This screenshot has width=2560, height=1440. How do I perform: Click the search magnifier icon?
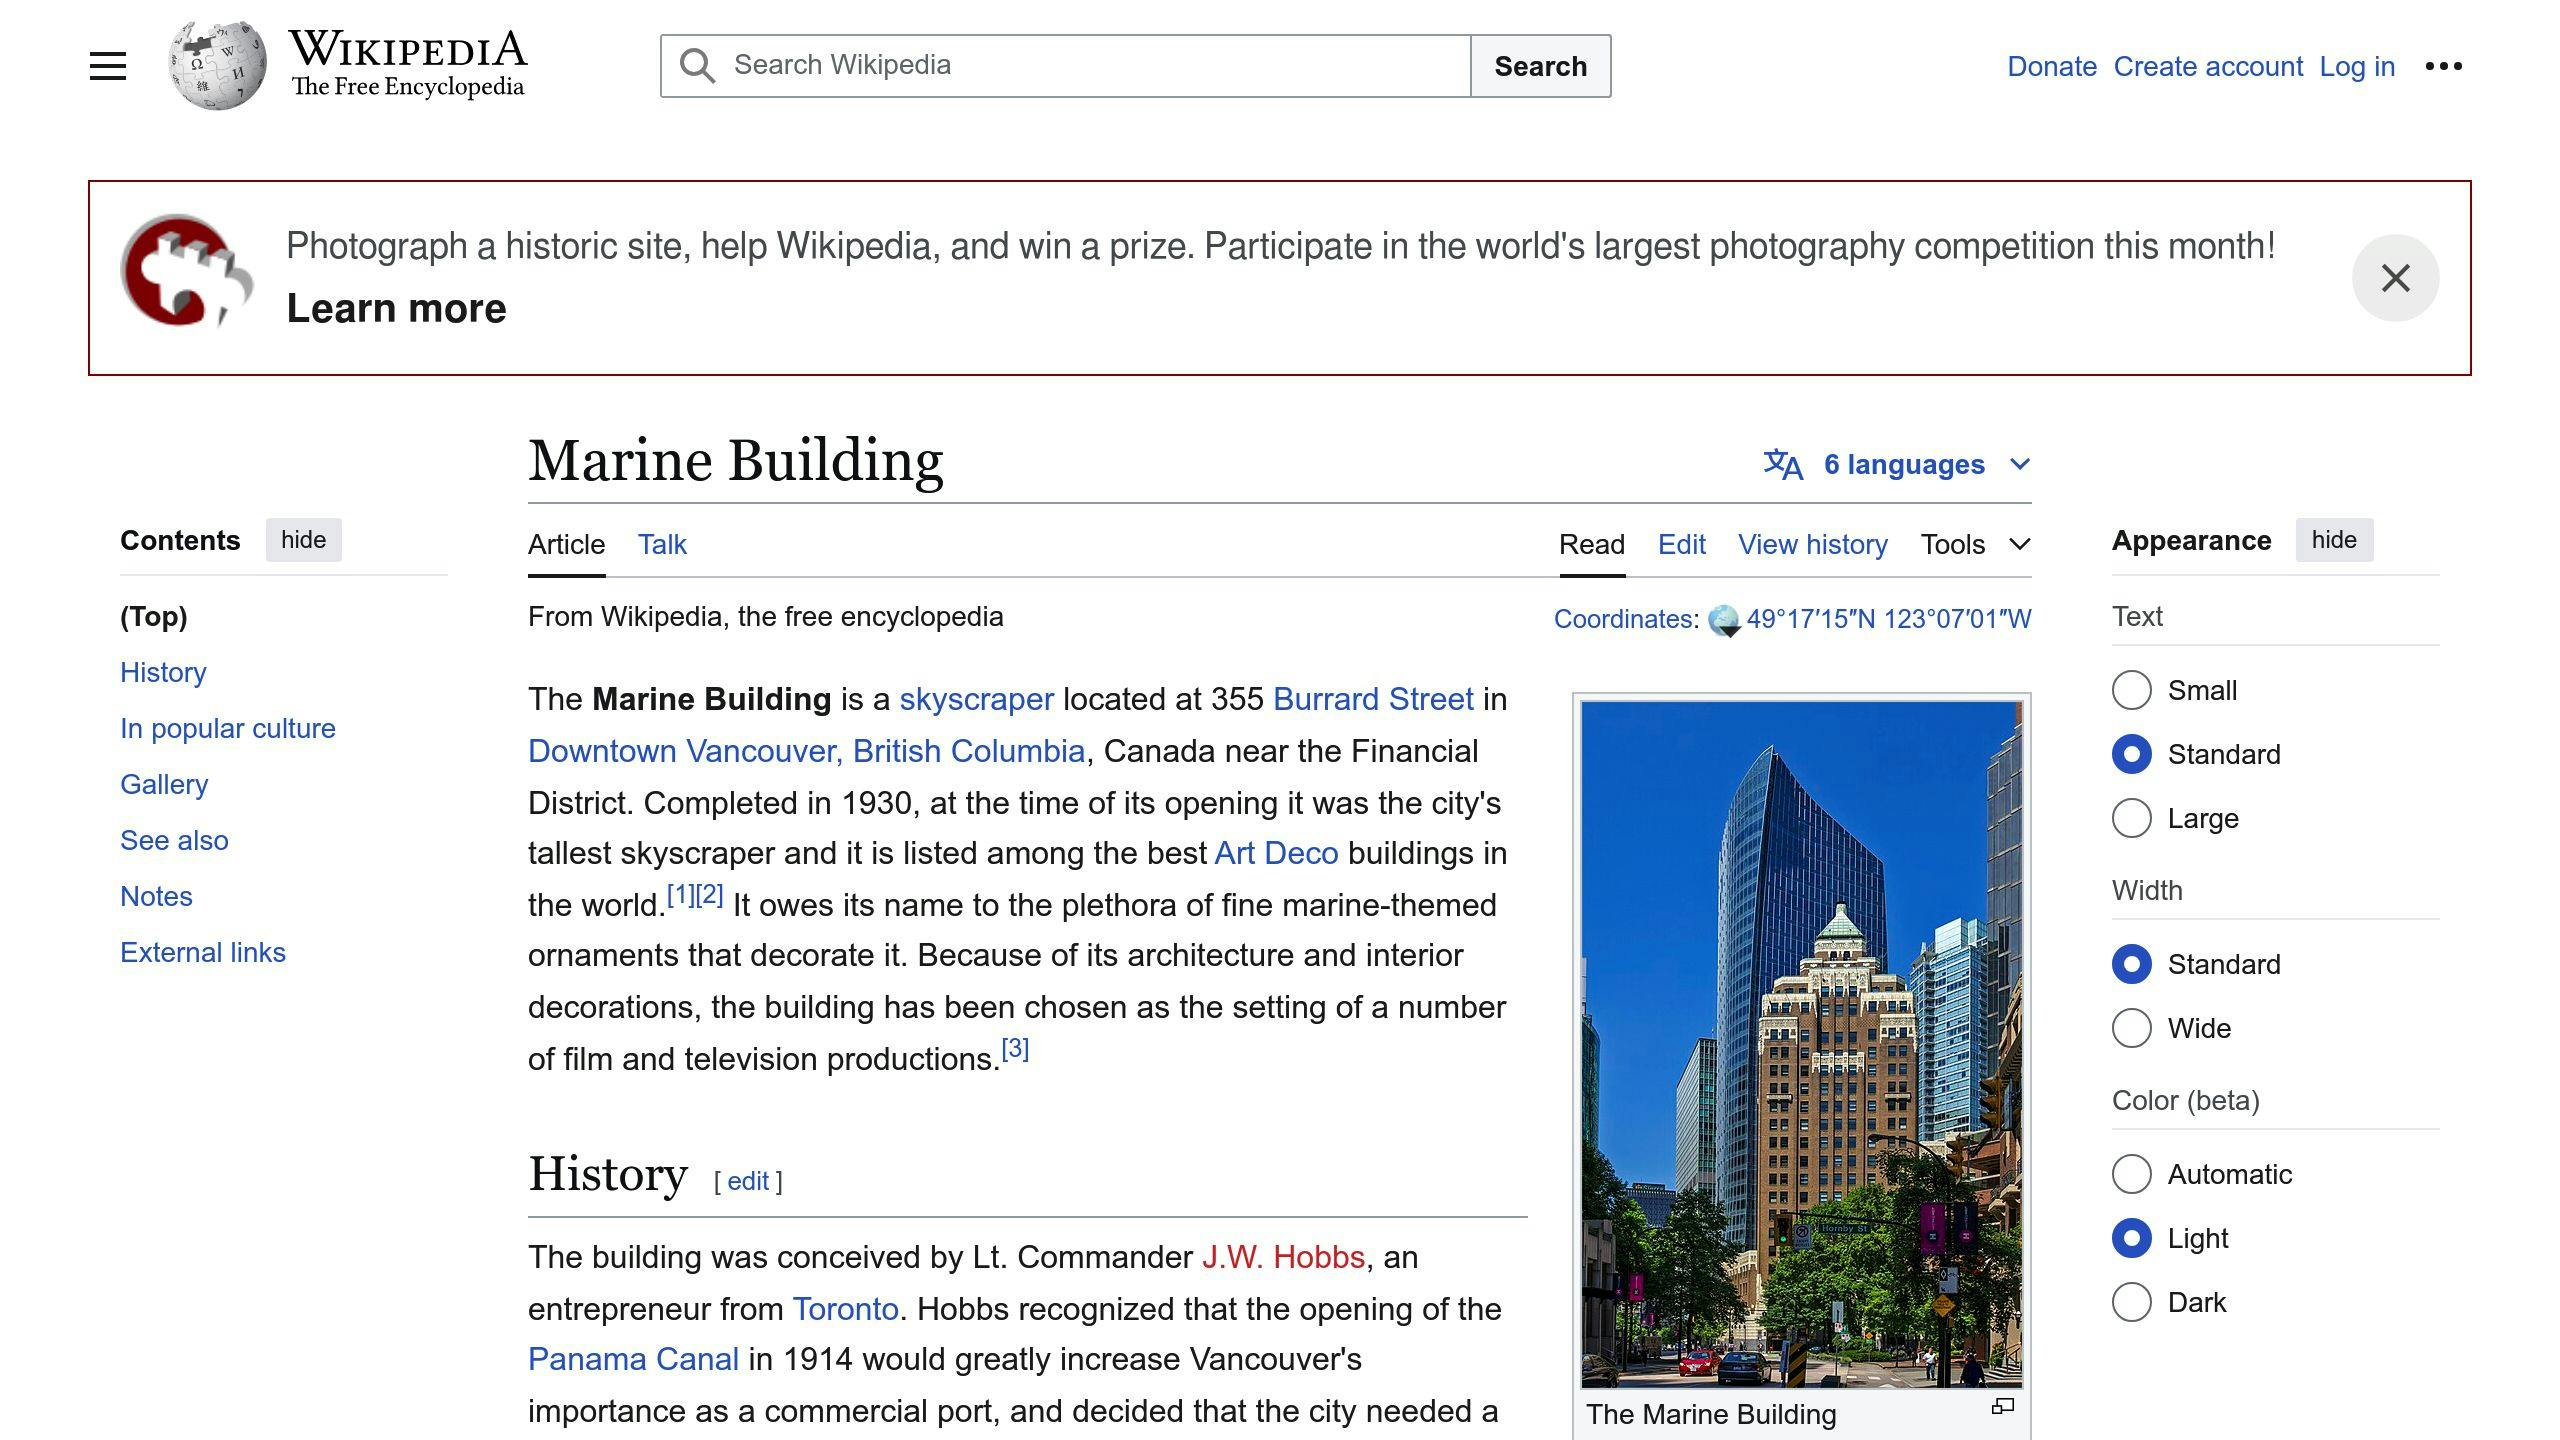point(699,65)
